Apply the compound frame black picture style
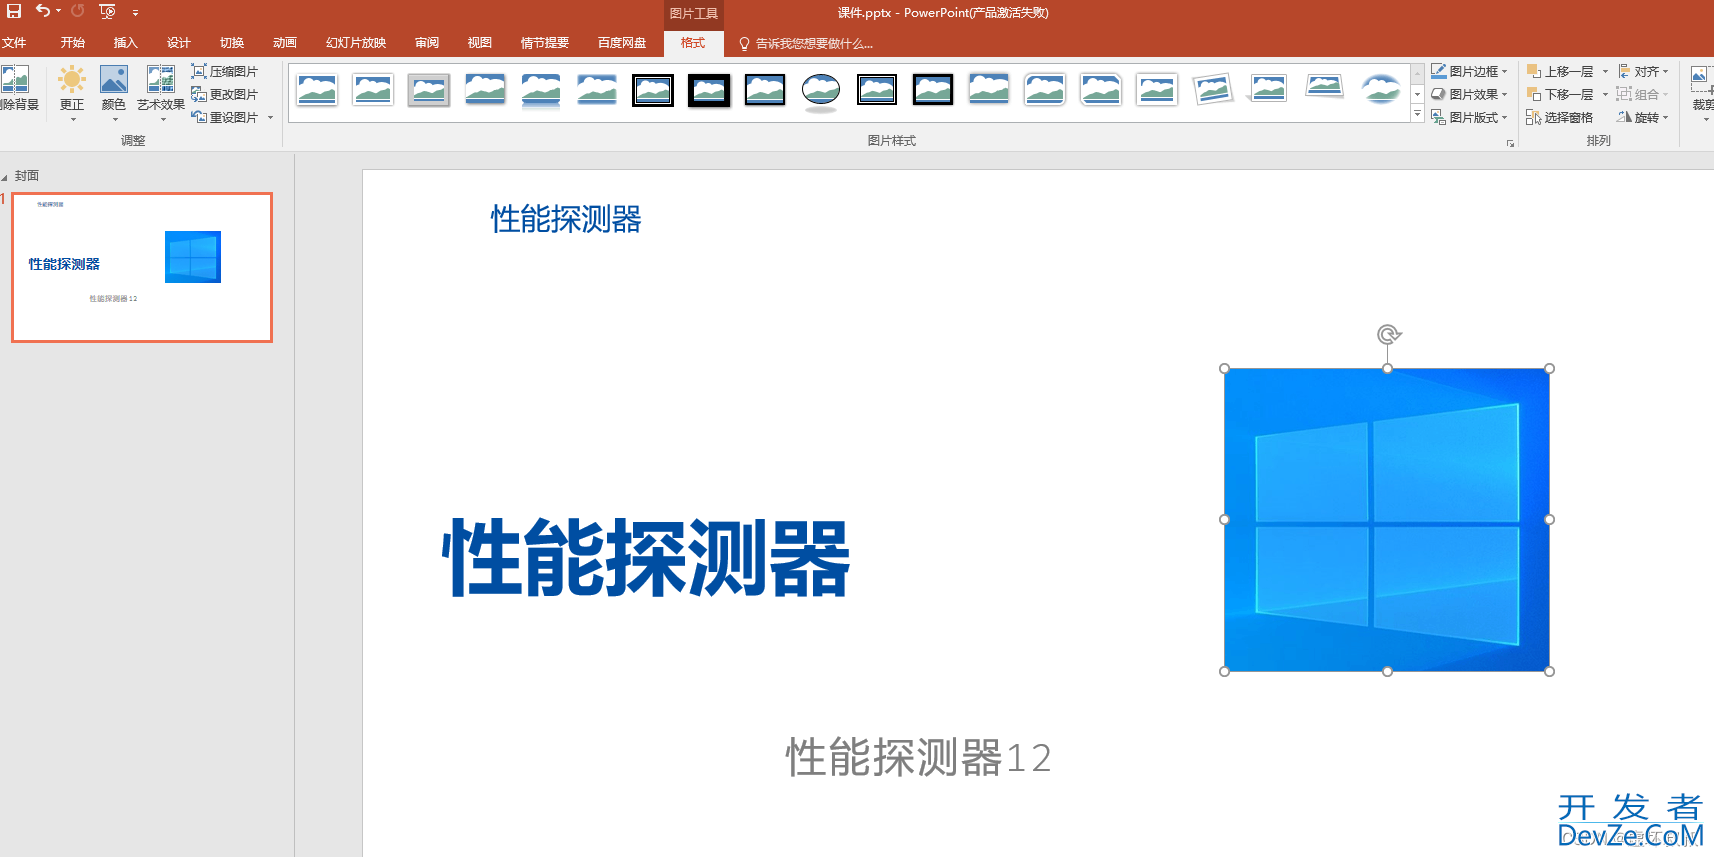Viewport: 1714px width, 857px height. [877, 90]
